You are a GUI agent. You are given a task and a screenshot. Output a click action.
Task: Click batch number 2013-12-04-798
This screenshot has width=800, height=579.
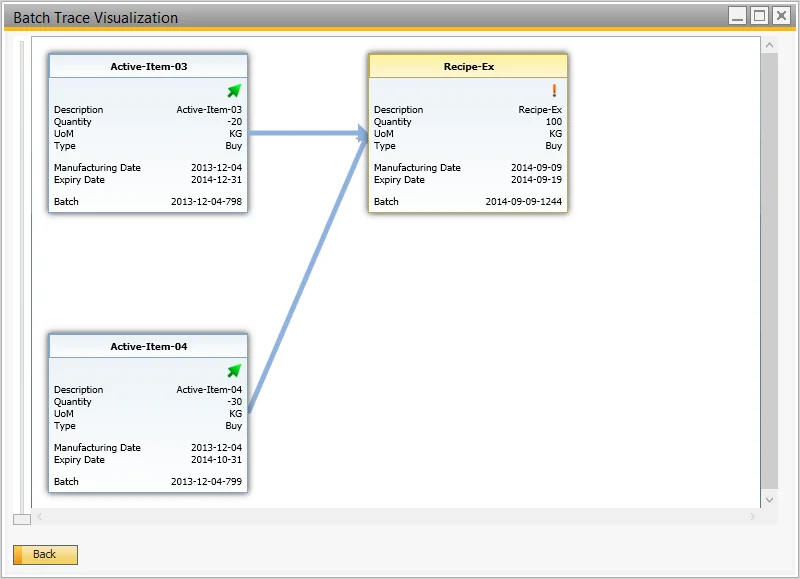point(206,202)
